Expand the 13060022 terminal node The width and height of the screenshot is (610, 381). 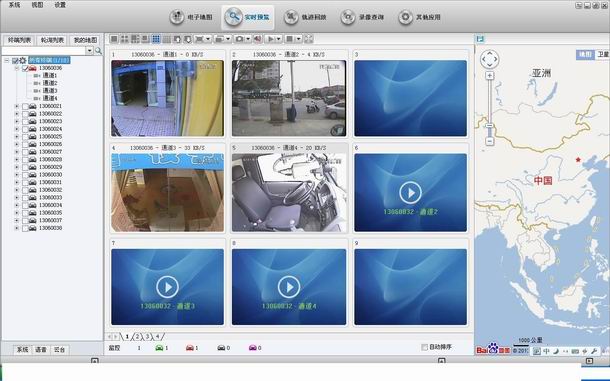point(16,114)
